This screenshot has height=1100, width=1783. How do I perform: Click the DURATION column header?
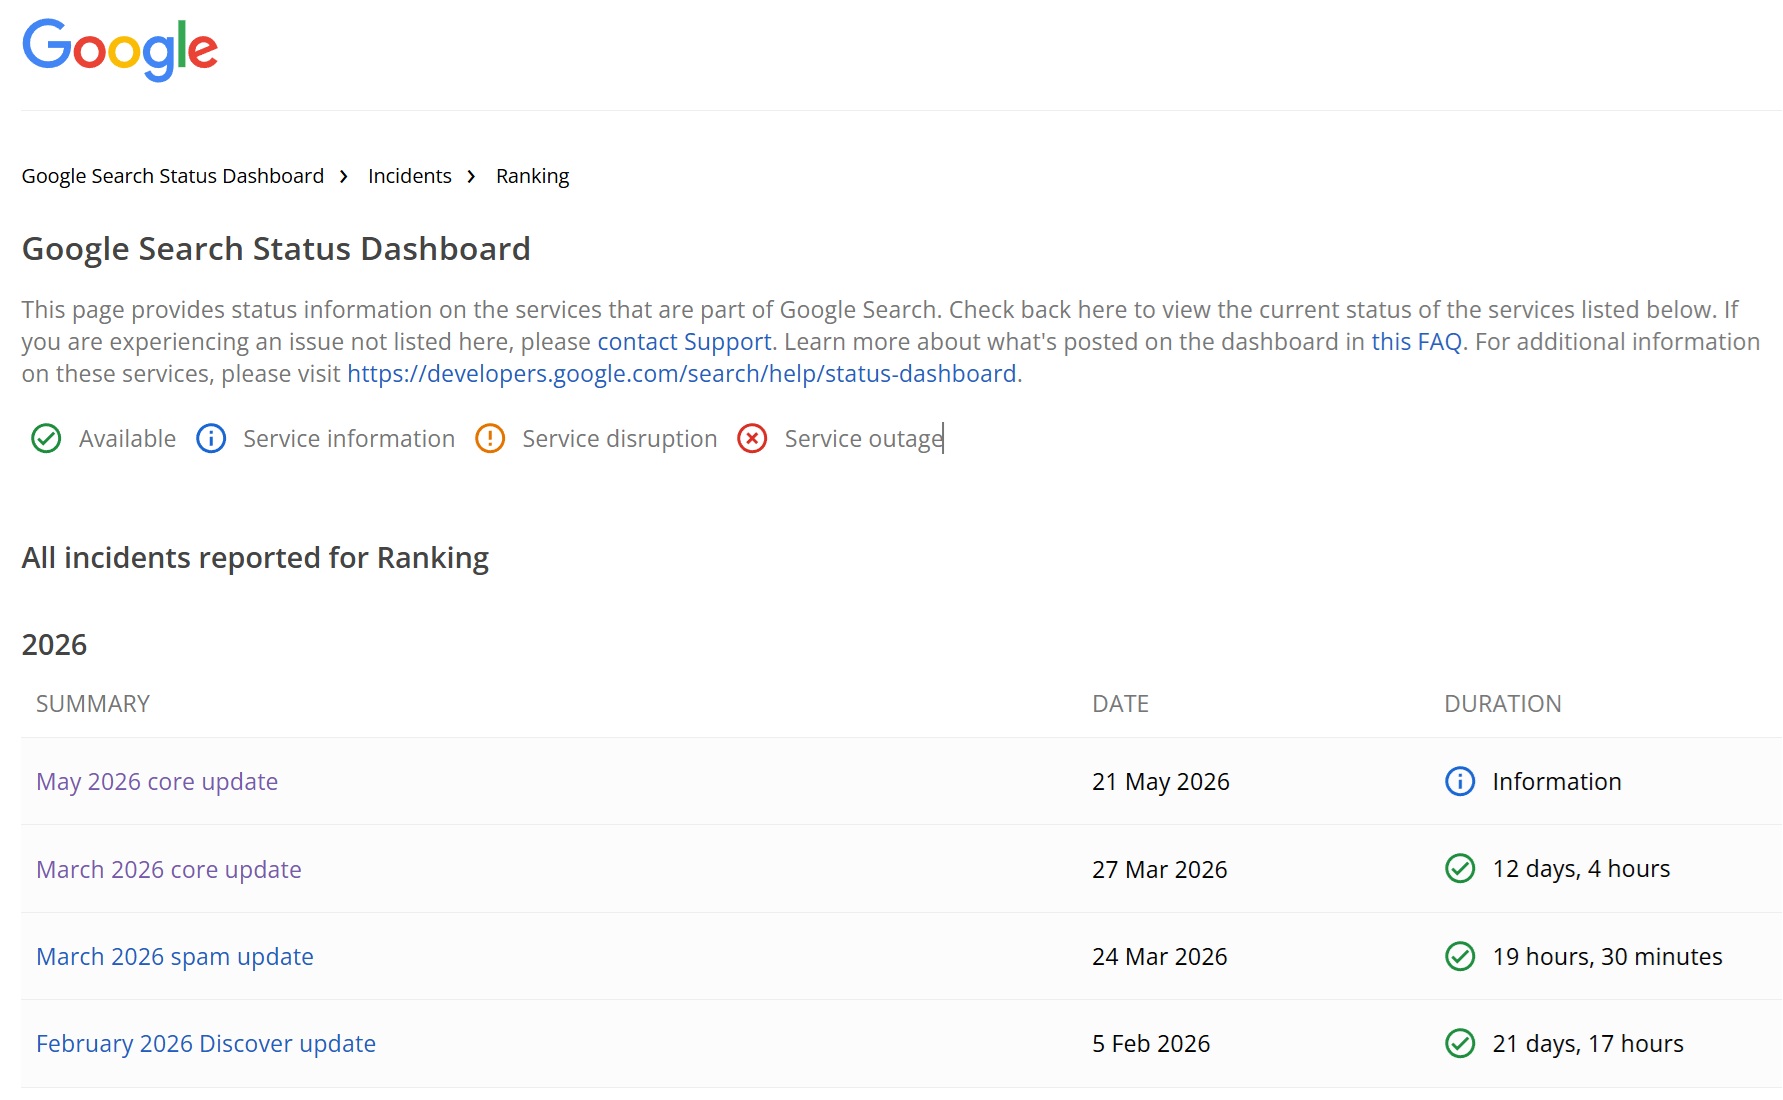coord(1503,704)
